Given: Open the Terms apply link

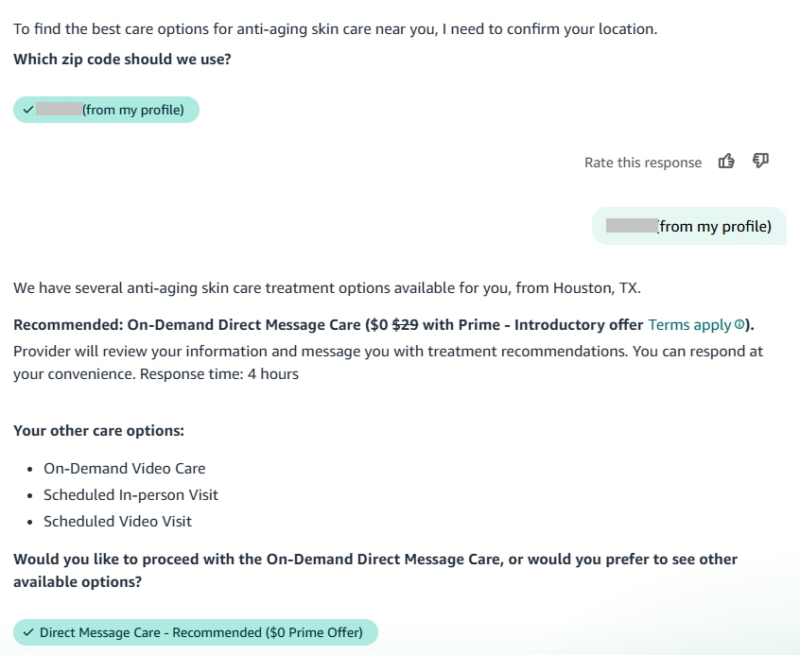Looking at the screenshot, I should click(690, 325).
